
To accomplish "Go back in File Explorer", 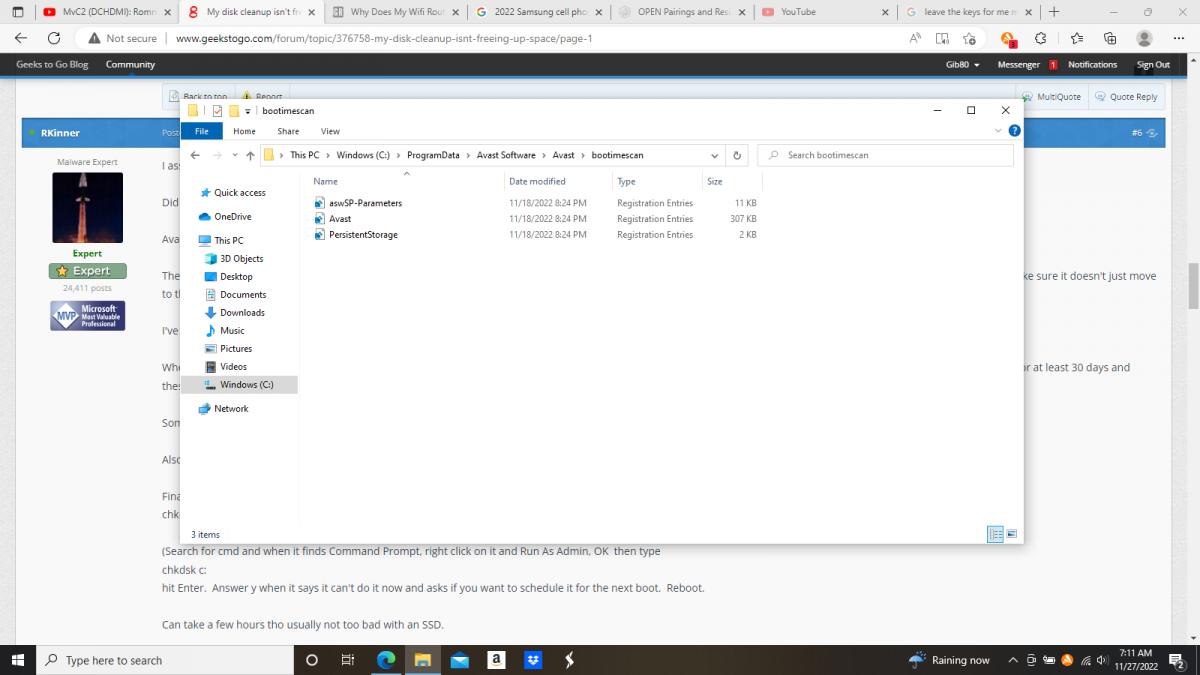I will 196,155.
